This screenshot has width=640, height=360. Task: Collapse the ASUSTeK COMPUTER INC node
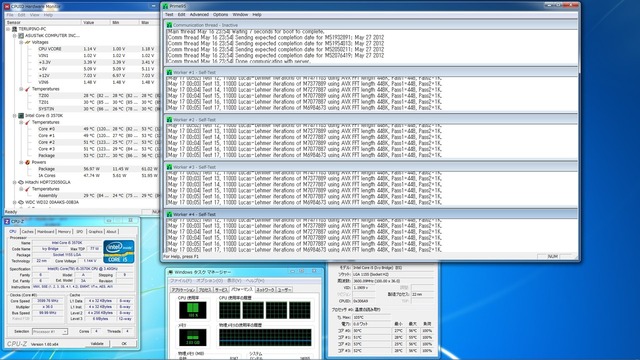15,36
